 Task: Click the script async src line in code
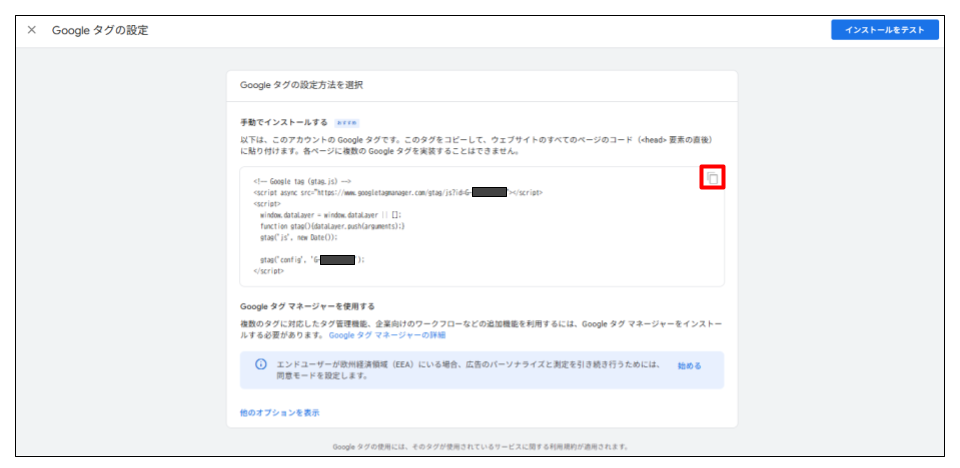point(398,192)
